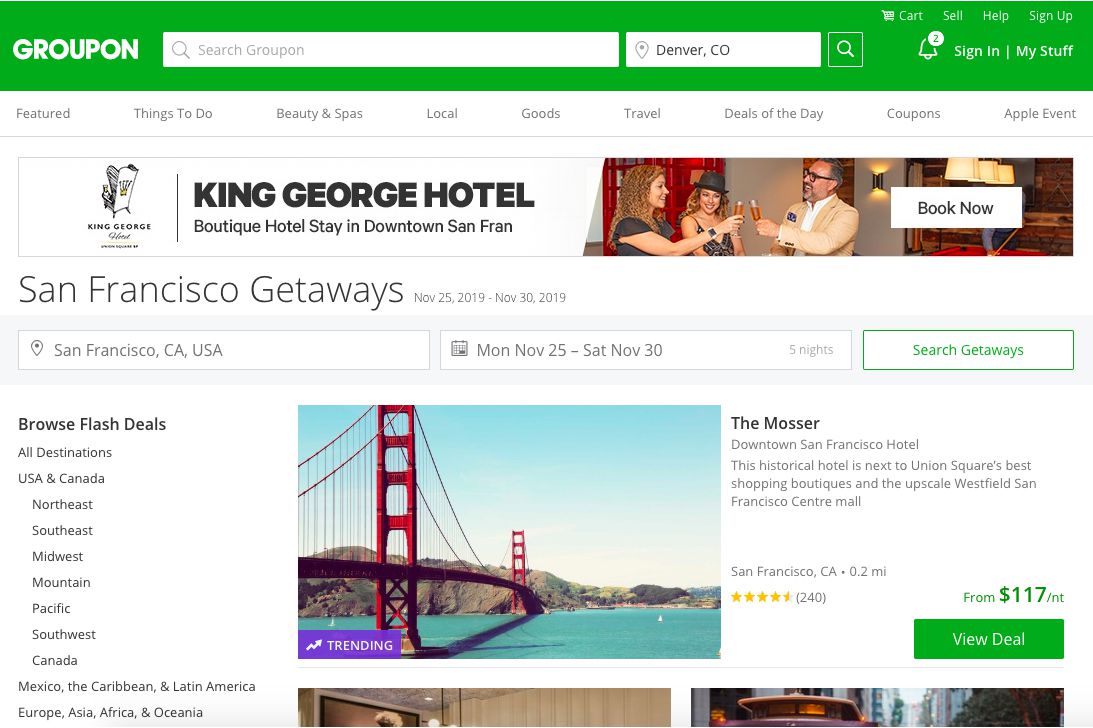The width and height of the screenshot is (1093, 728).
Task: Click the King George Hotel crown logo
Action: pyautogui.click(x=120, y=206)
